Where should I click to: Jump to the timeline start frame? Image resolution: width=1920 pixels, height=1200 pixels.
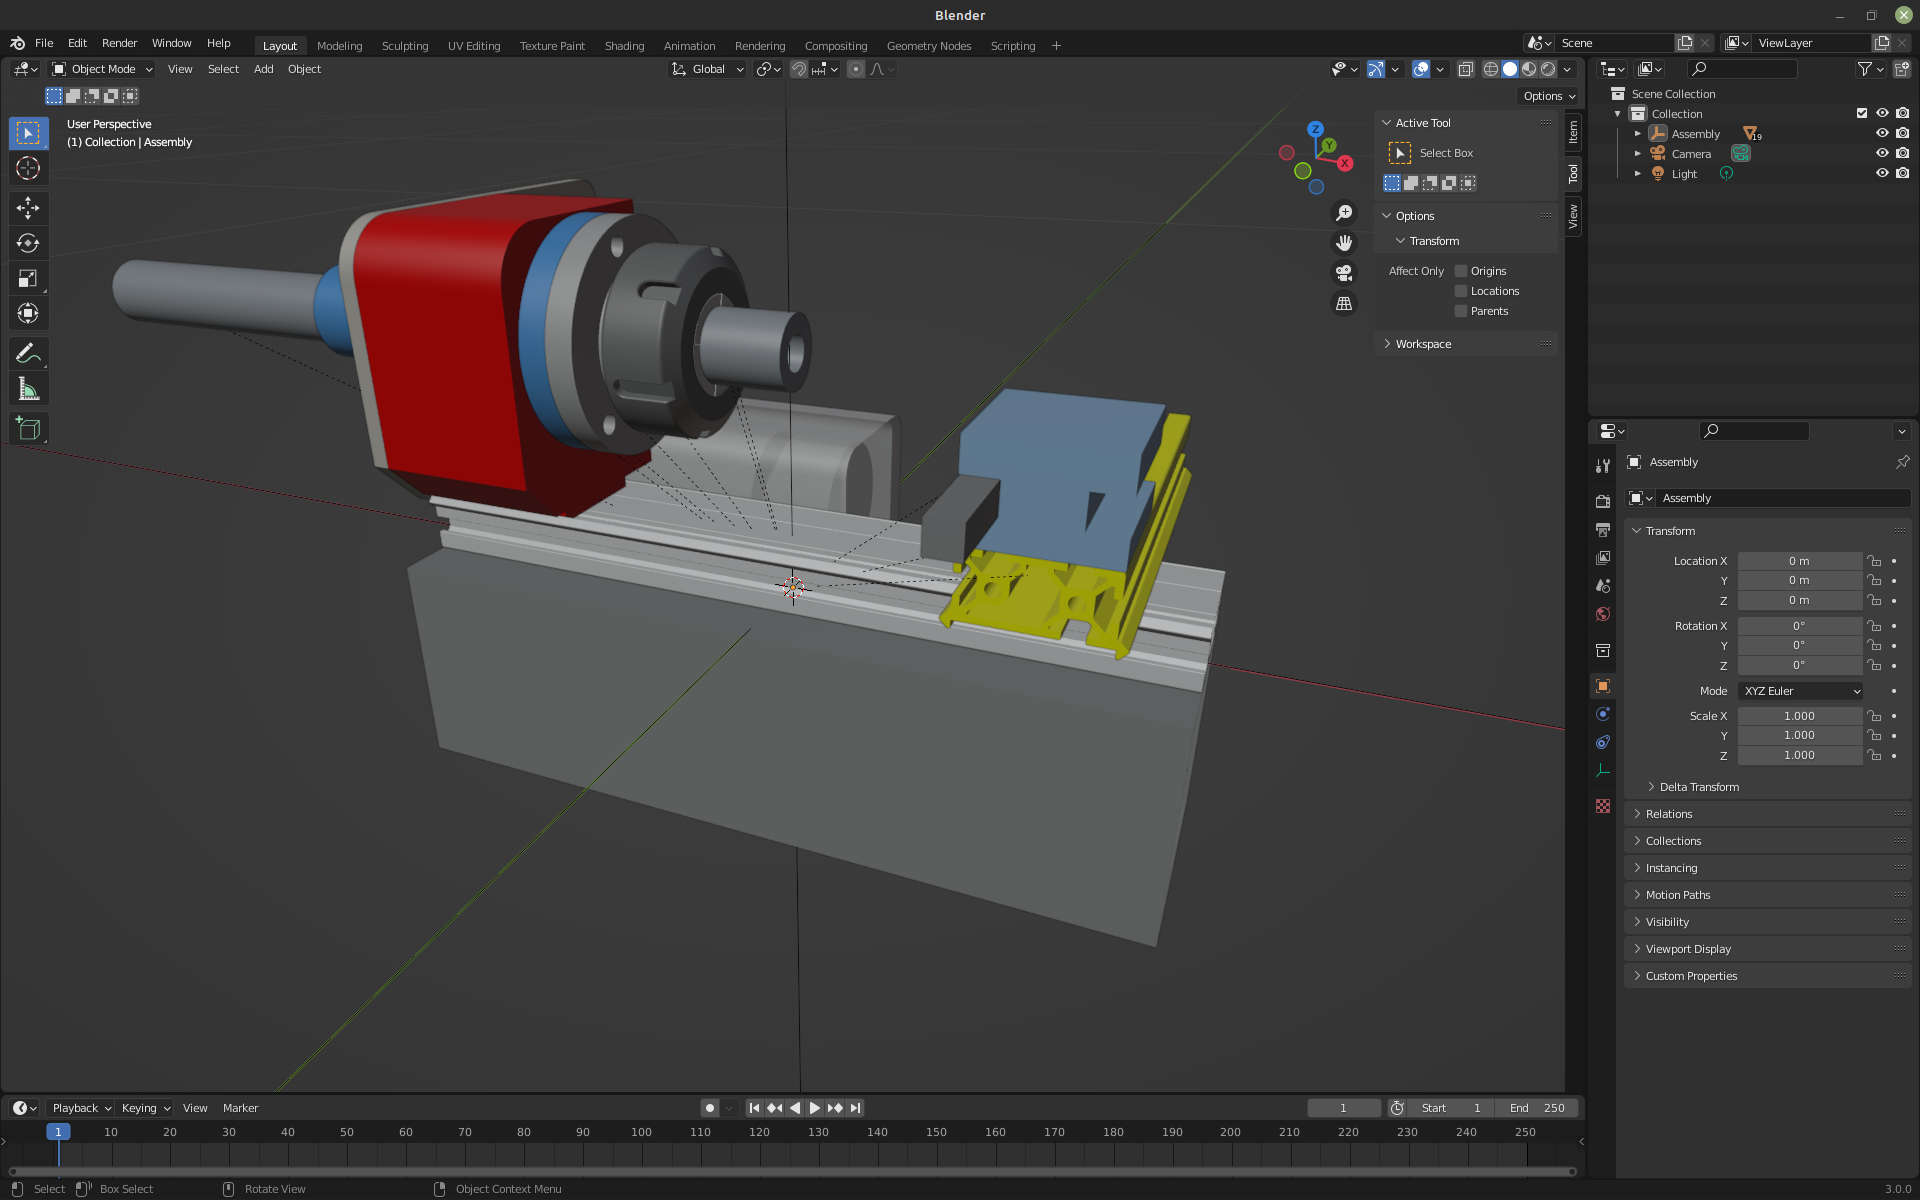(x=755, y=1108)
